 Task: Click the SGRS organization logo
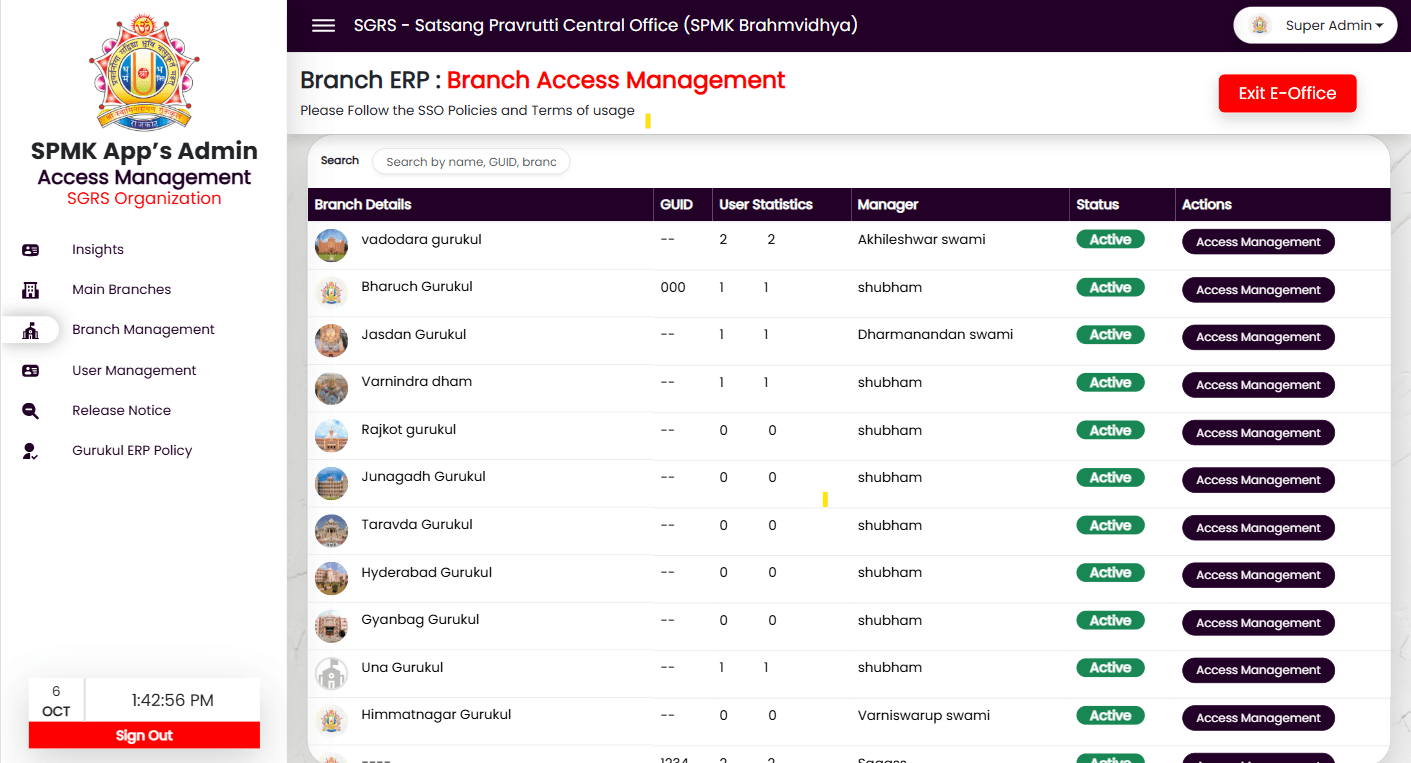point(143,72)
